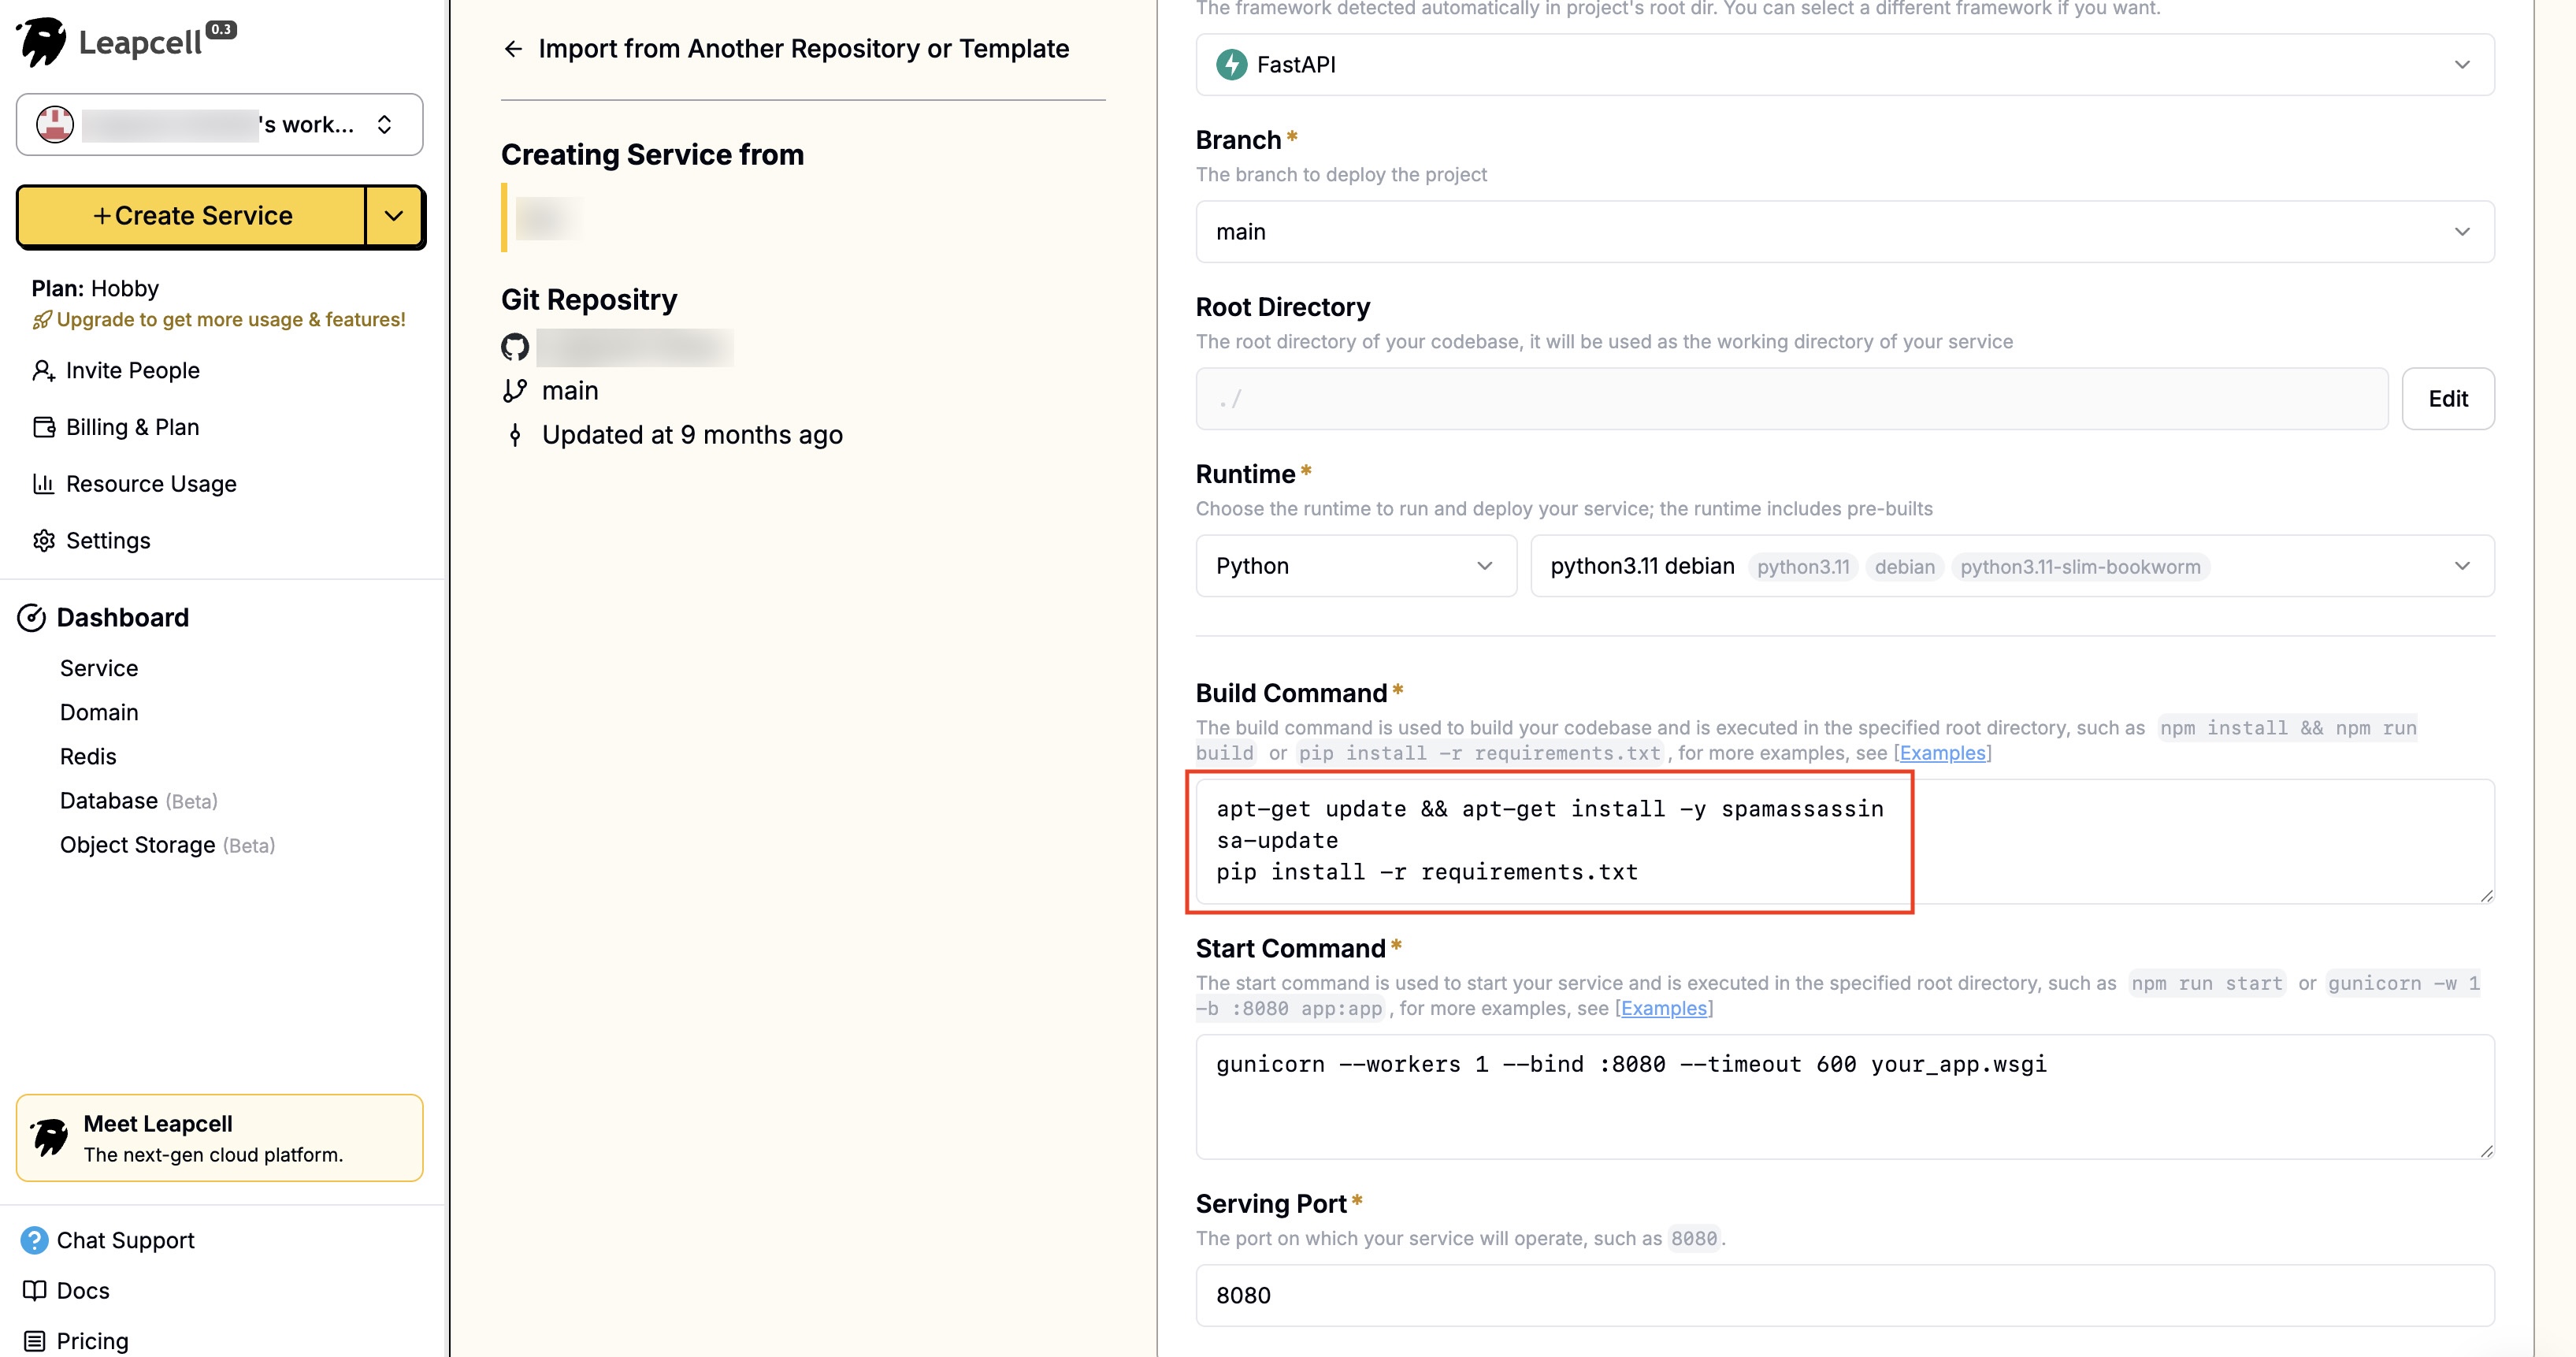Open the Create Service arrow dropdown
The height and width of the screenshot is (1357, 2576).
(394, 215)
